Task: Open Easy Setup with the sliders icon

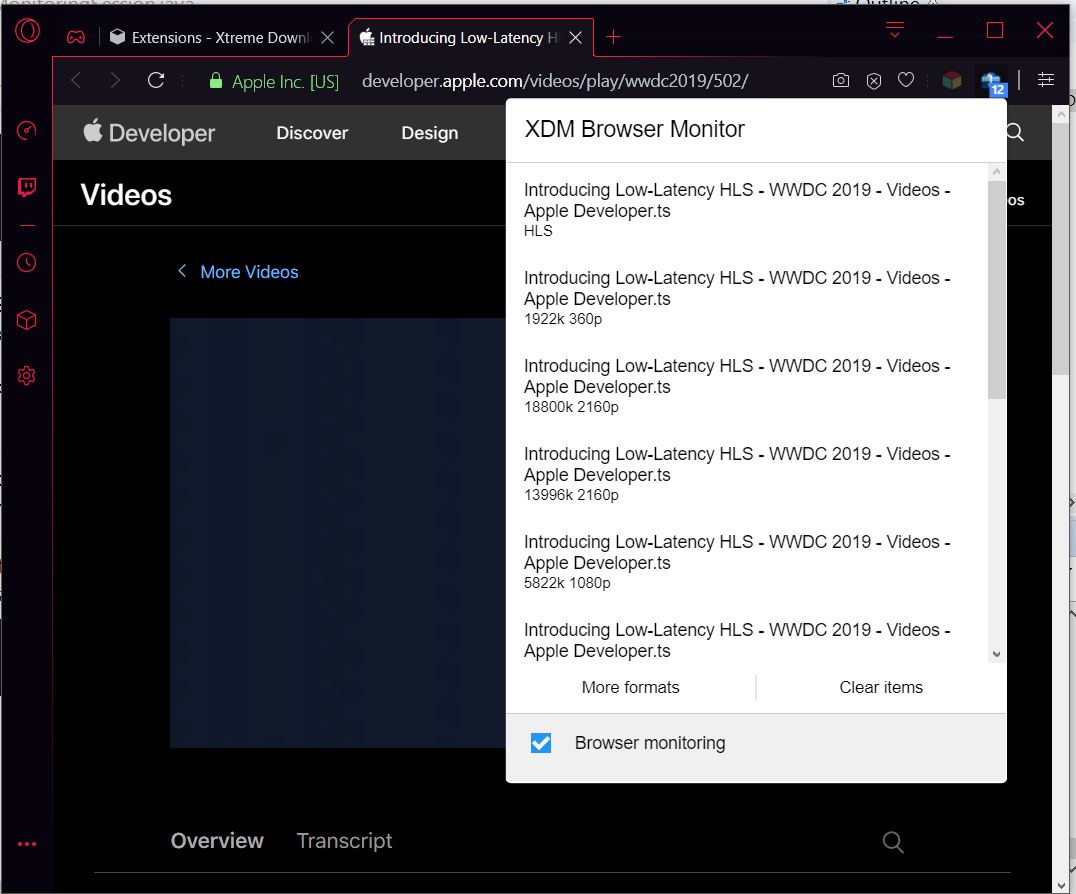Action: click(1046, 80)
